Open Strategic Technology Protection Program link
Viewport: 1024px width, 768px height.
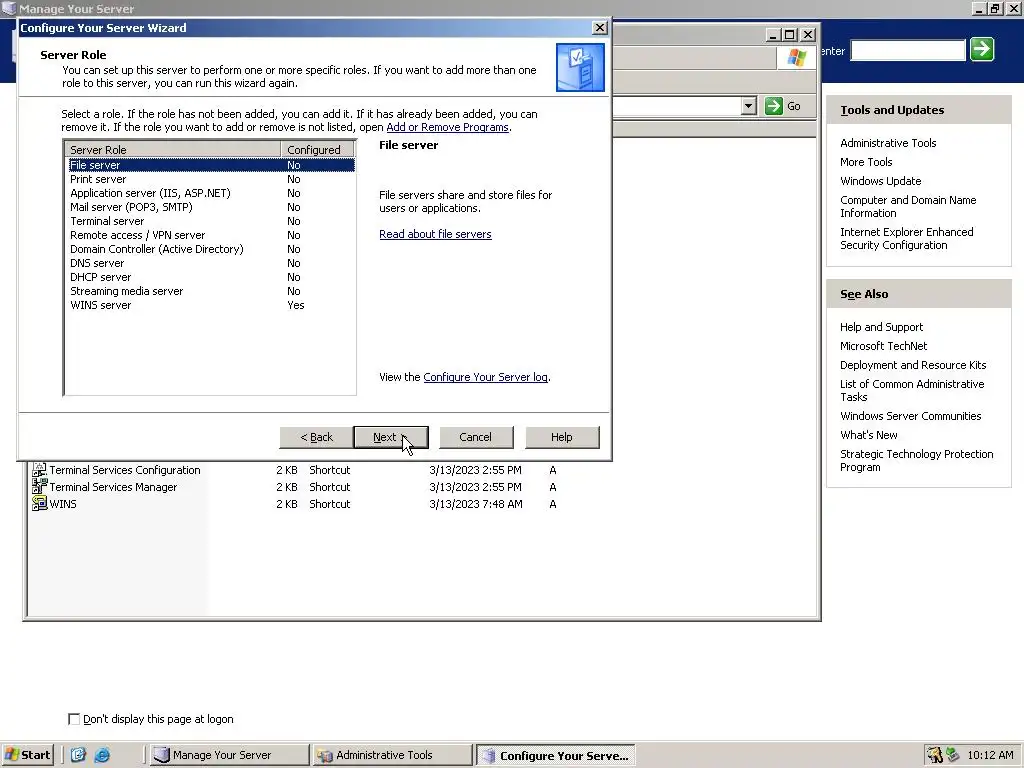pos(916,460)
